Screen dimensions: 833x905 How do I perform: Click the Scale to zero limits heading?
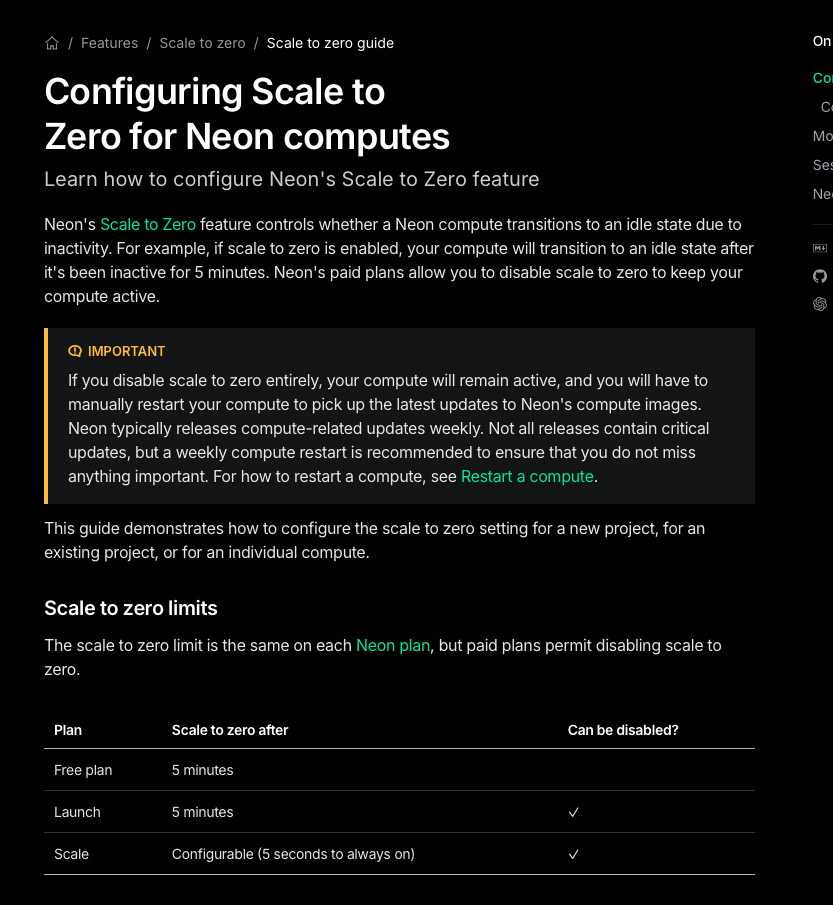click(x=131, y=608)
